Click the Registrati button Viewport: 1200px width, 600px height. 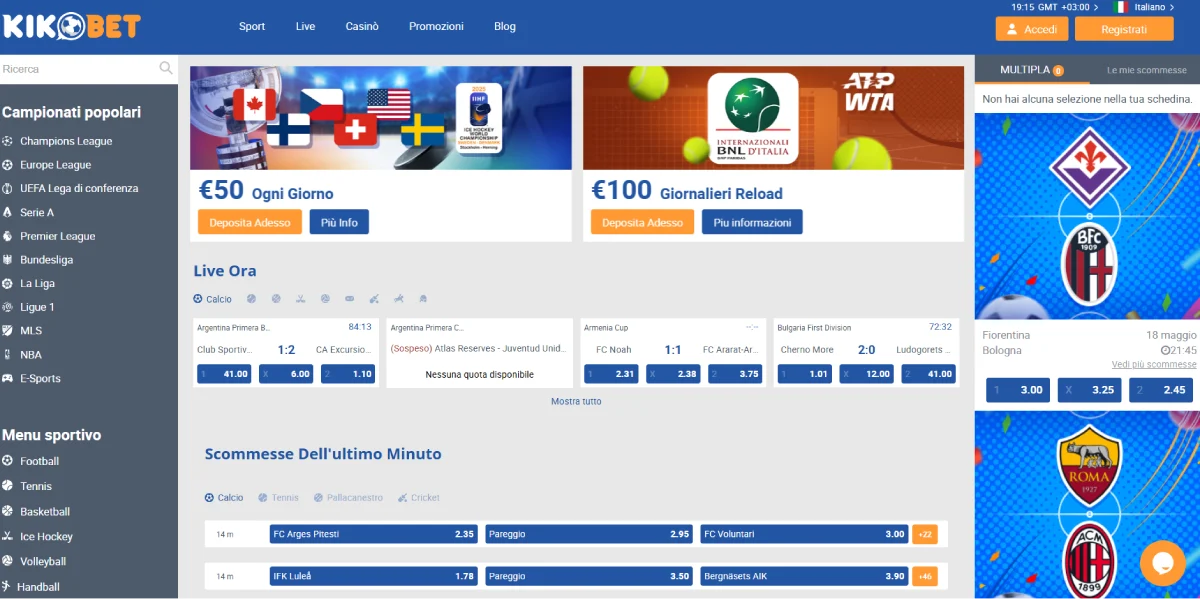tap(1124, 29)
